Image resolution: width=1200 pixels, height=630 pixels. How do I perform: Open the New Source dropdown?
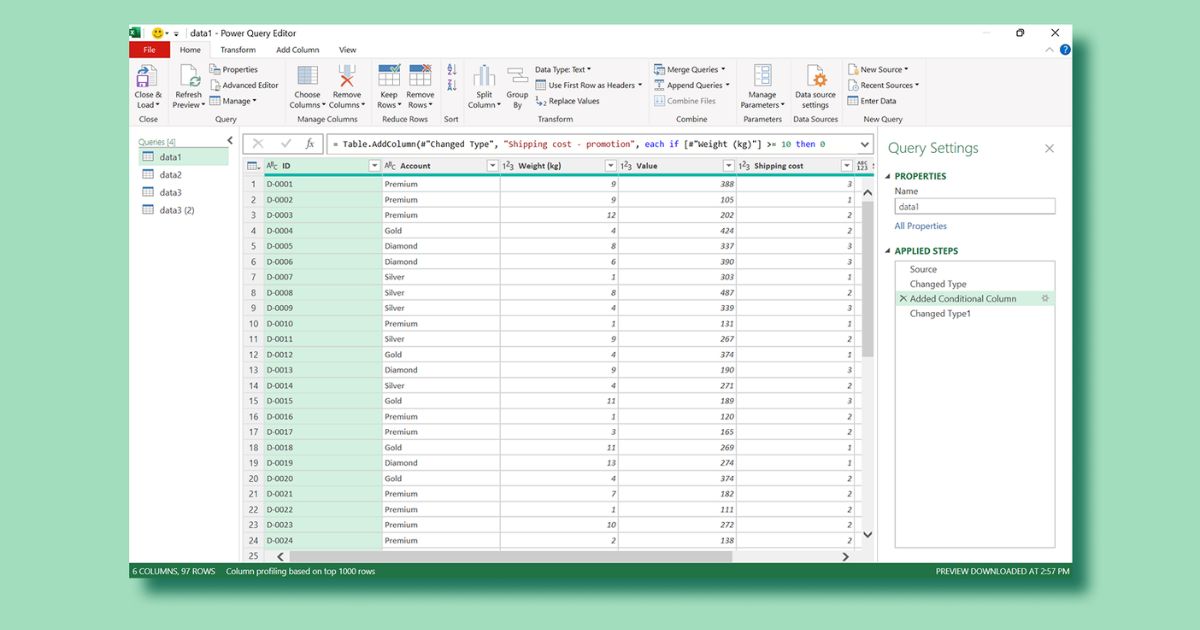(x=878, y=70)
